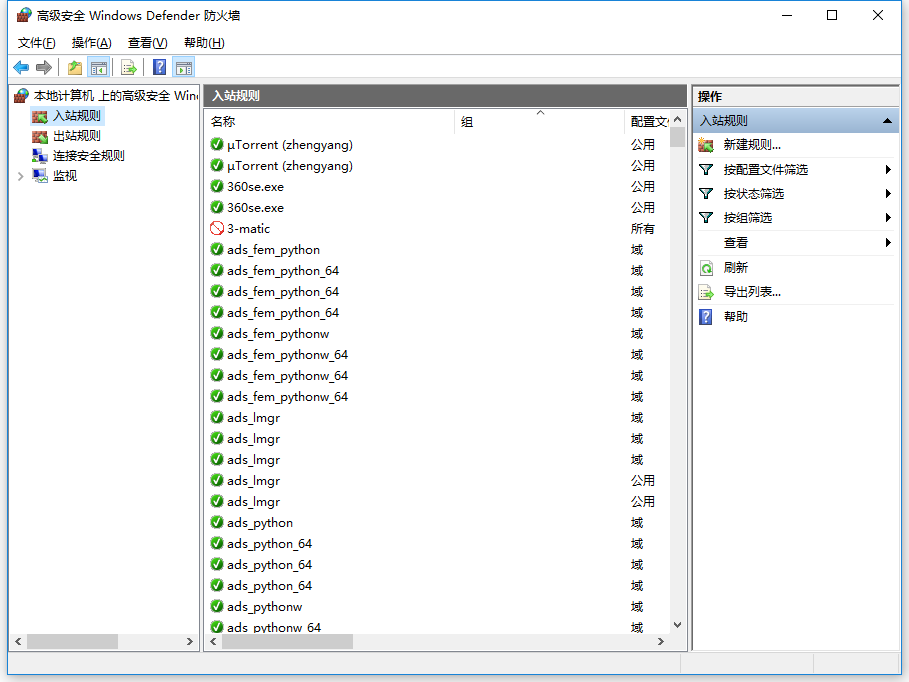
Task: Open the 查看 submenu arrow in actions pane
Action: (888, 242)
